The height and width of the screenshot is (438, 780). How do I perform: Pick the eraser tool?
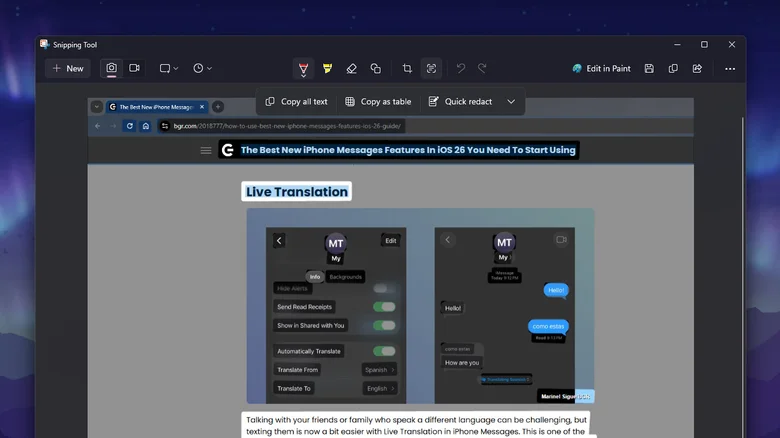tap(351, 68)
